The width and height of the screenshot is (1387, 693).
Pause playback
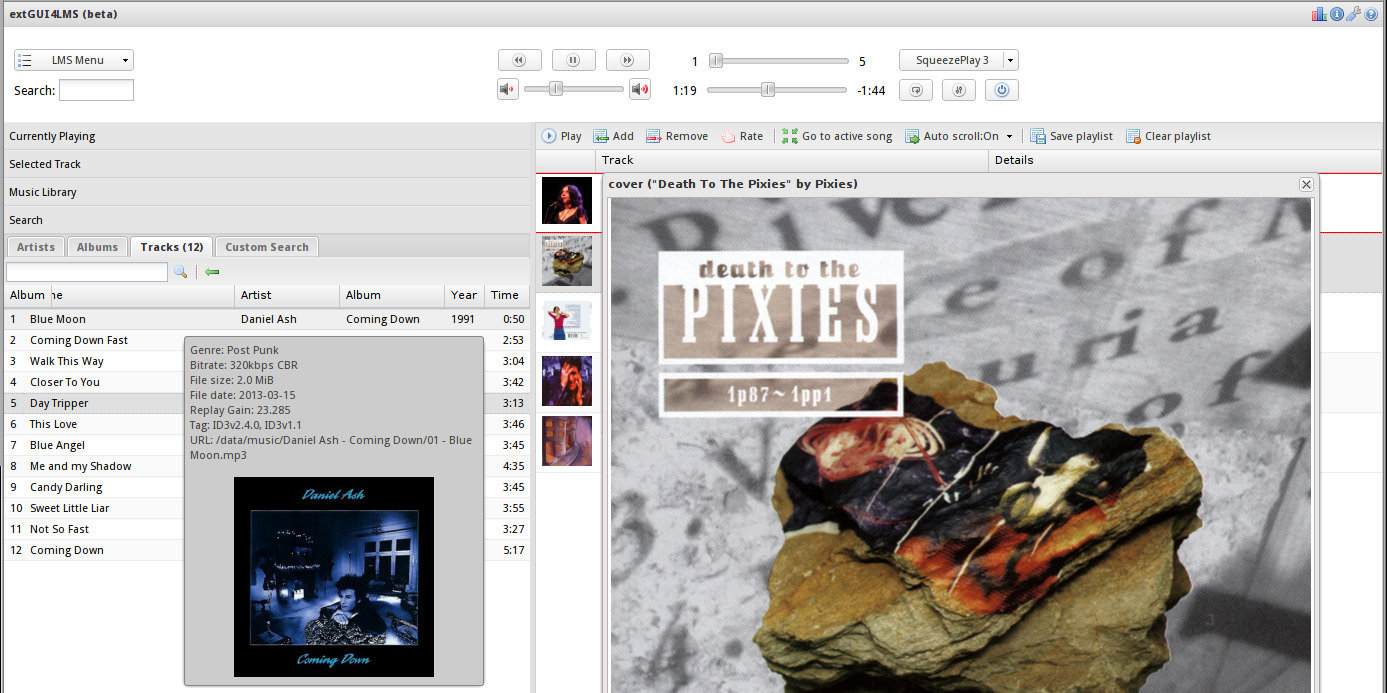573,60
